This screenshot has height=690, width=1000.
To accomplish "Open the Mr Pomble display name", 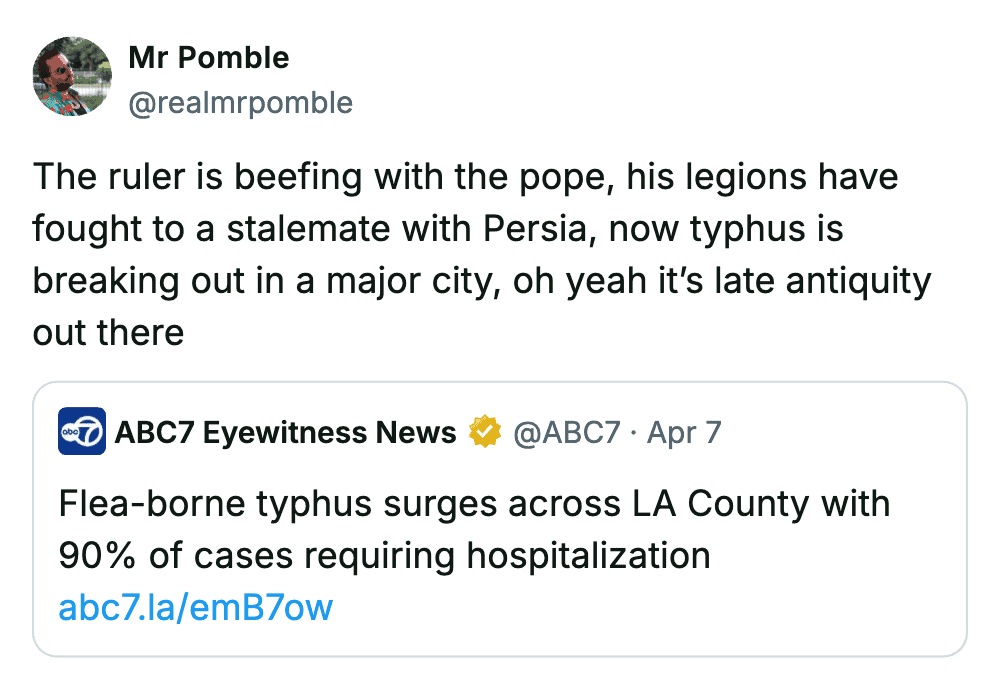I will coord(209,58).
